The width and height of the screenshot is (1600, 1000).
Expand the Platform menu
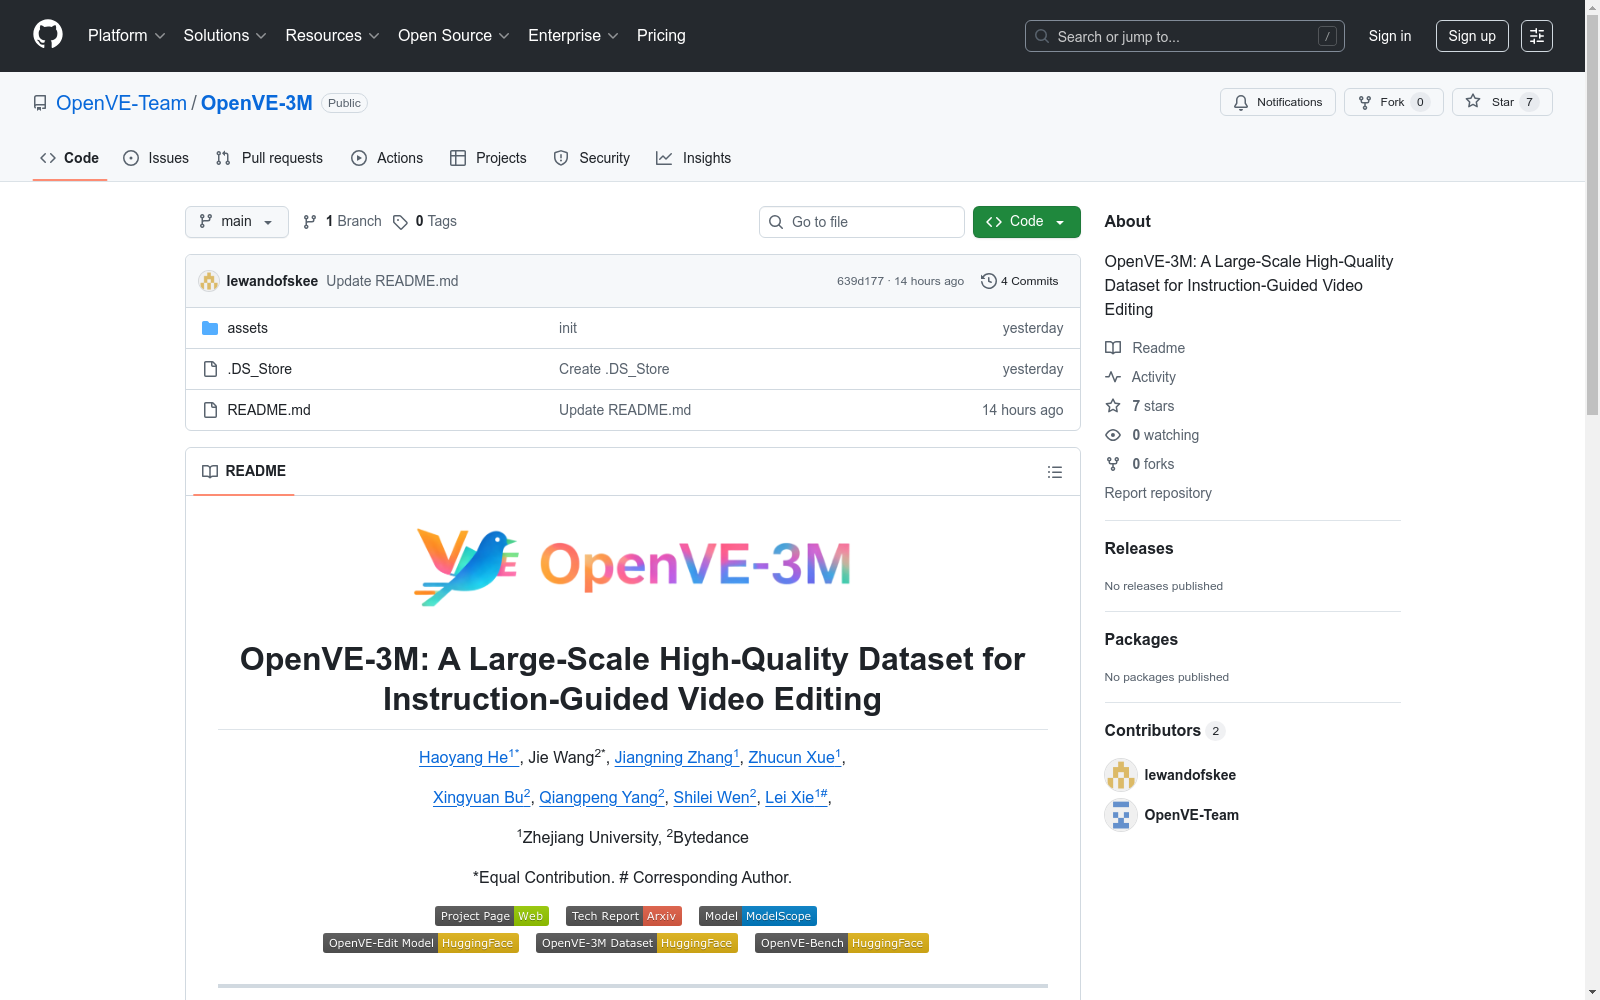pos(127,36)
